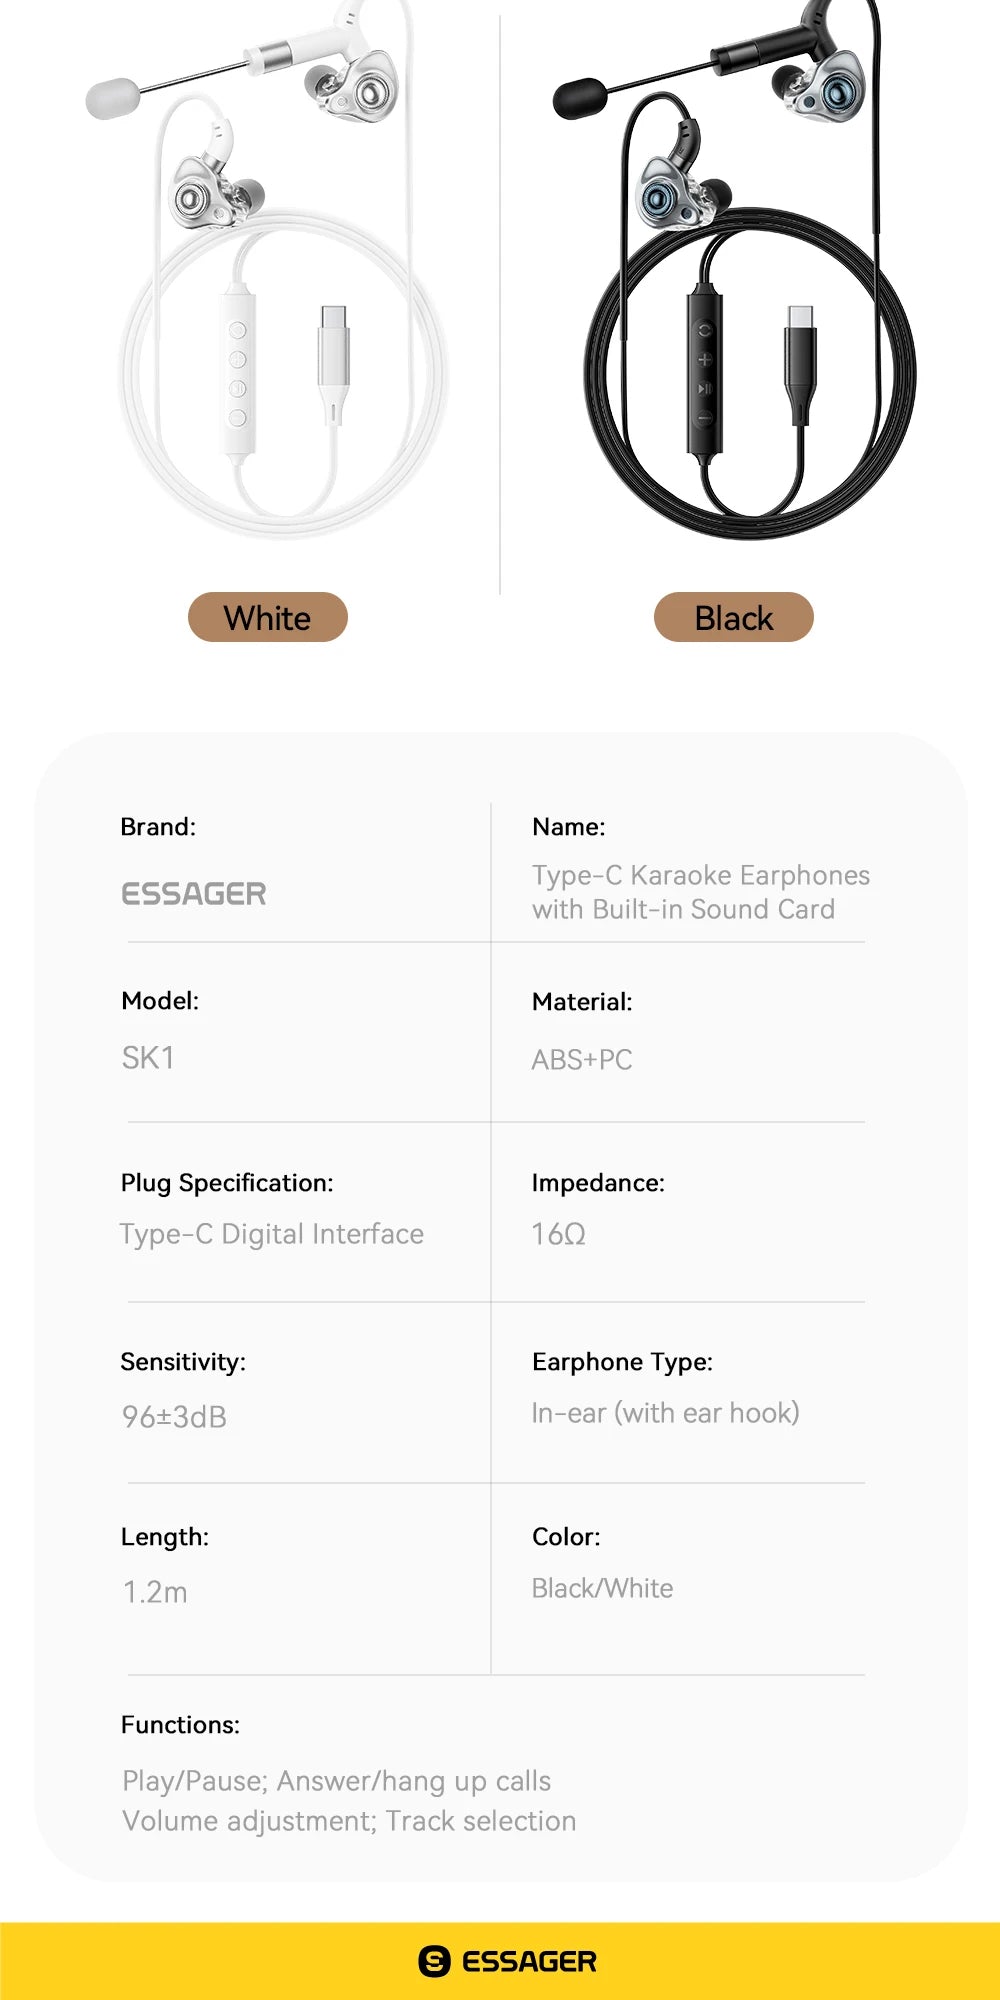
Task: Click the Black/White color specification value
Action: click(x=602, y=1588)
